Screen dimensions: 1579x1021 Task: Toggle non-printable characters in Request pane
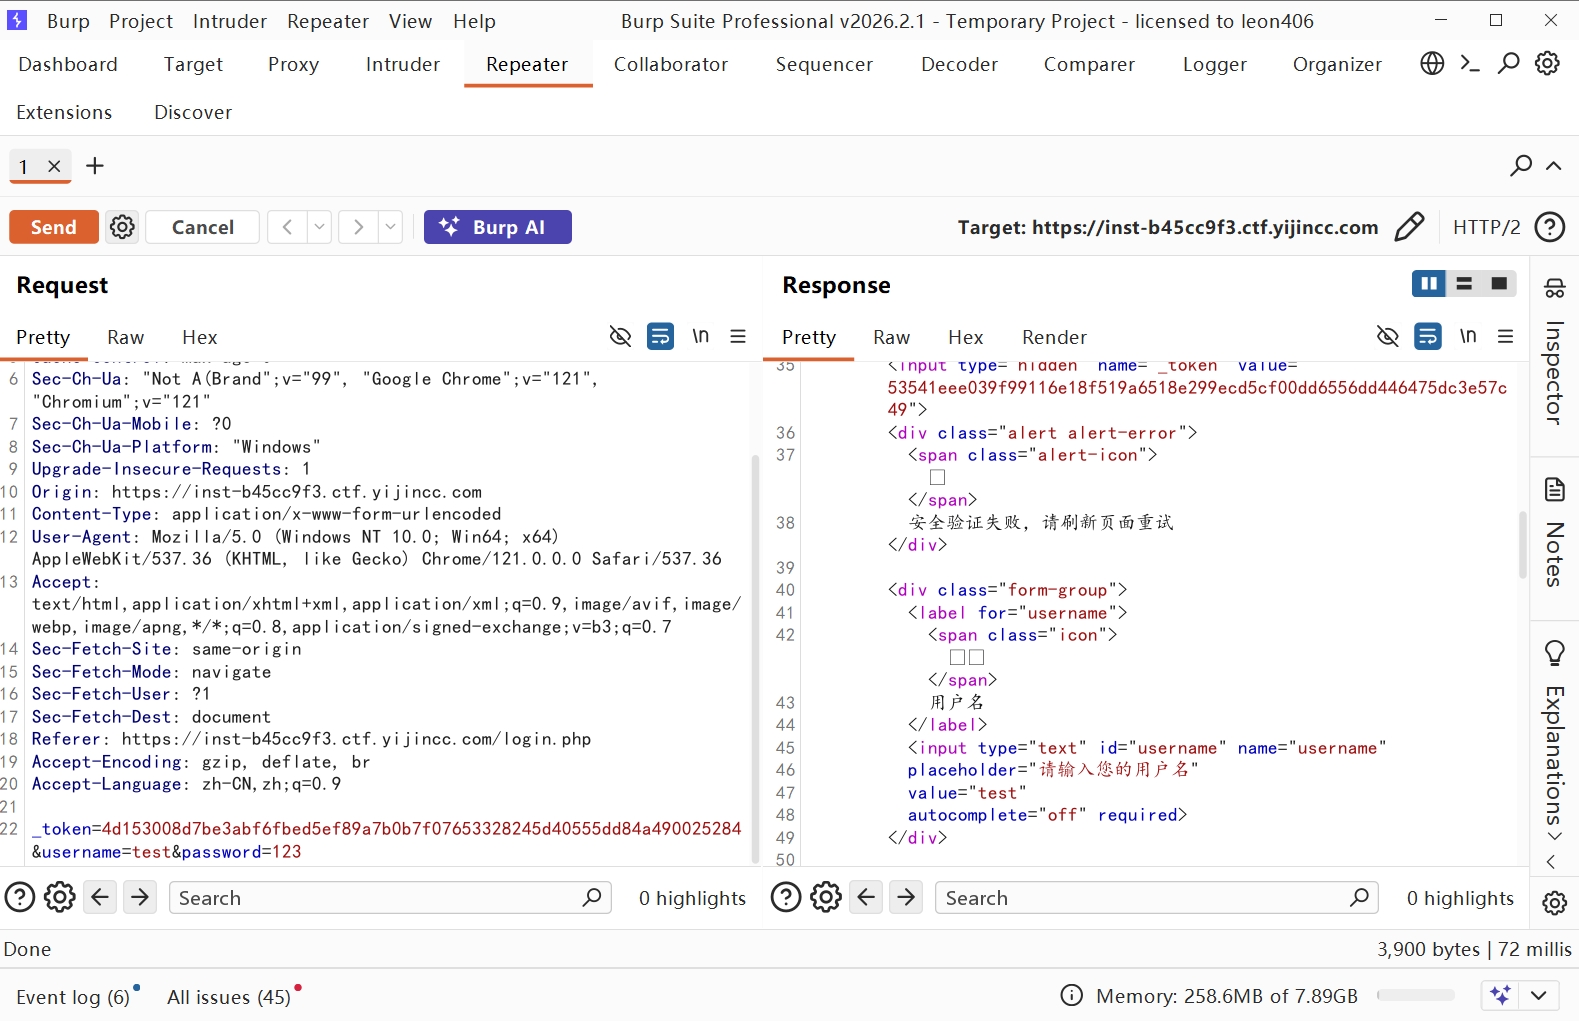(x=700, y=337)
